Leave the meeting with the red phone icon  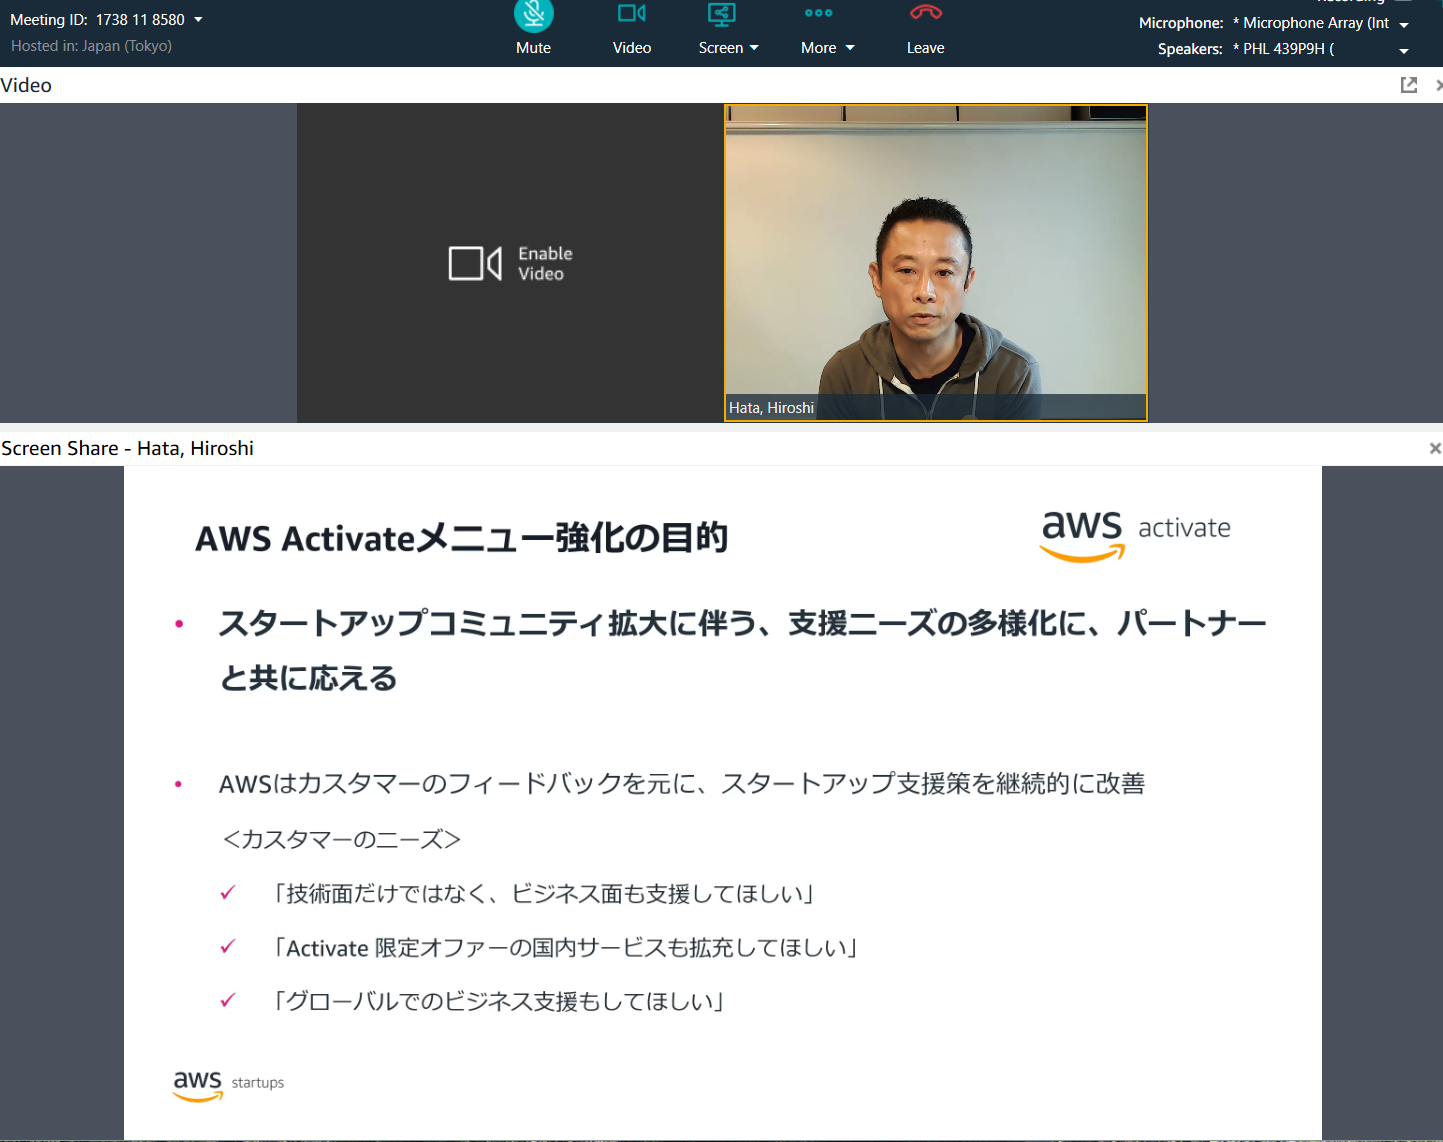click(925, 28)
